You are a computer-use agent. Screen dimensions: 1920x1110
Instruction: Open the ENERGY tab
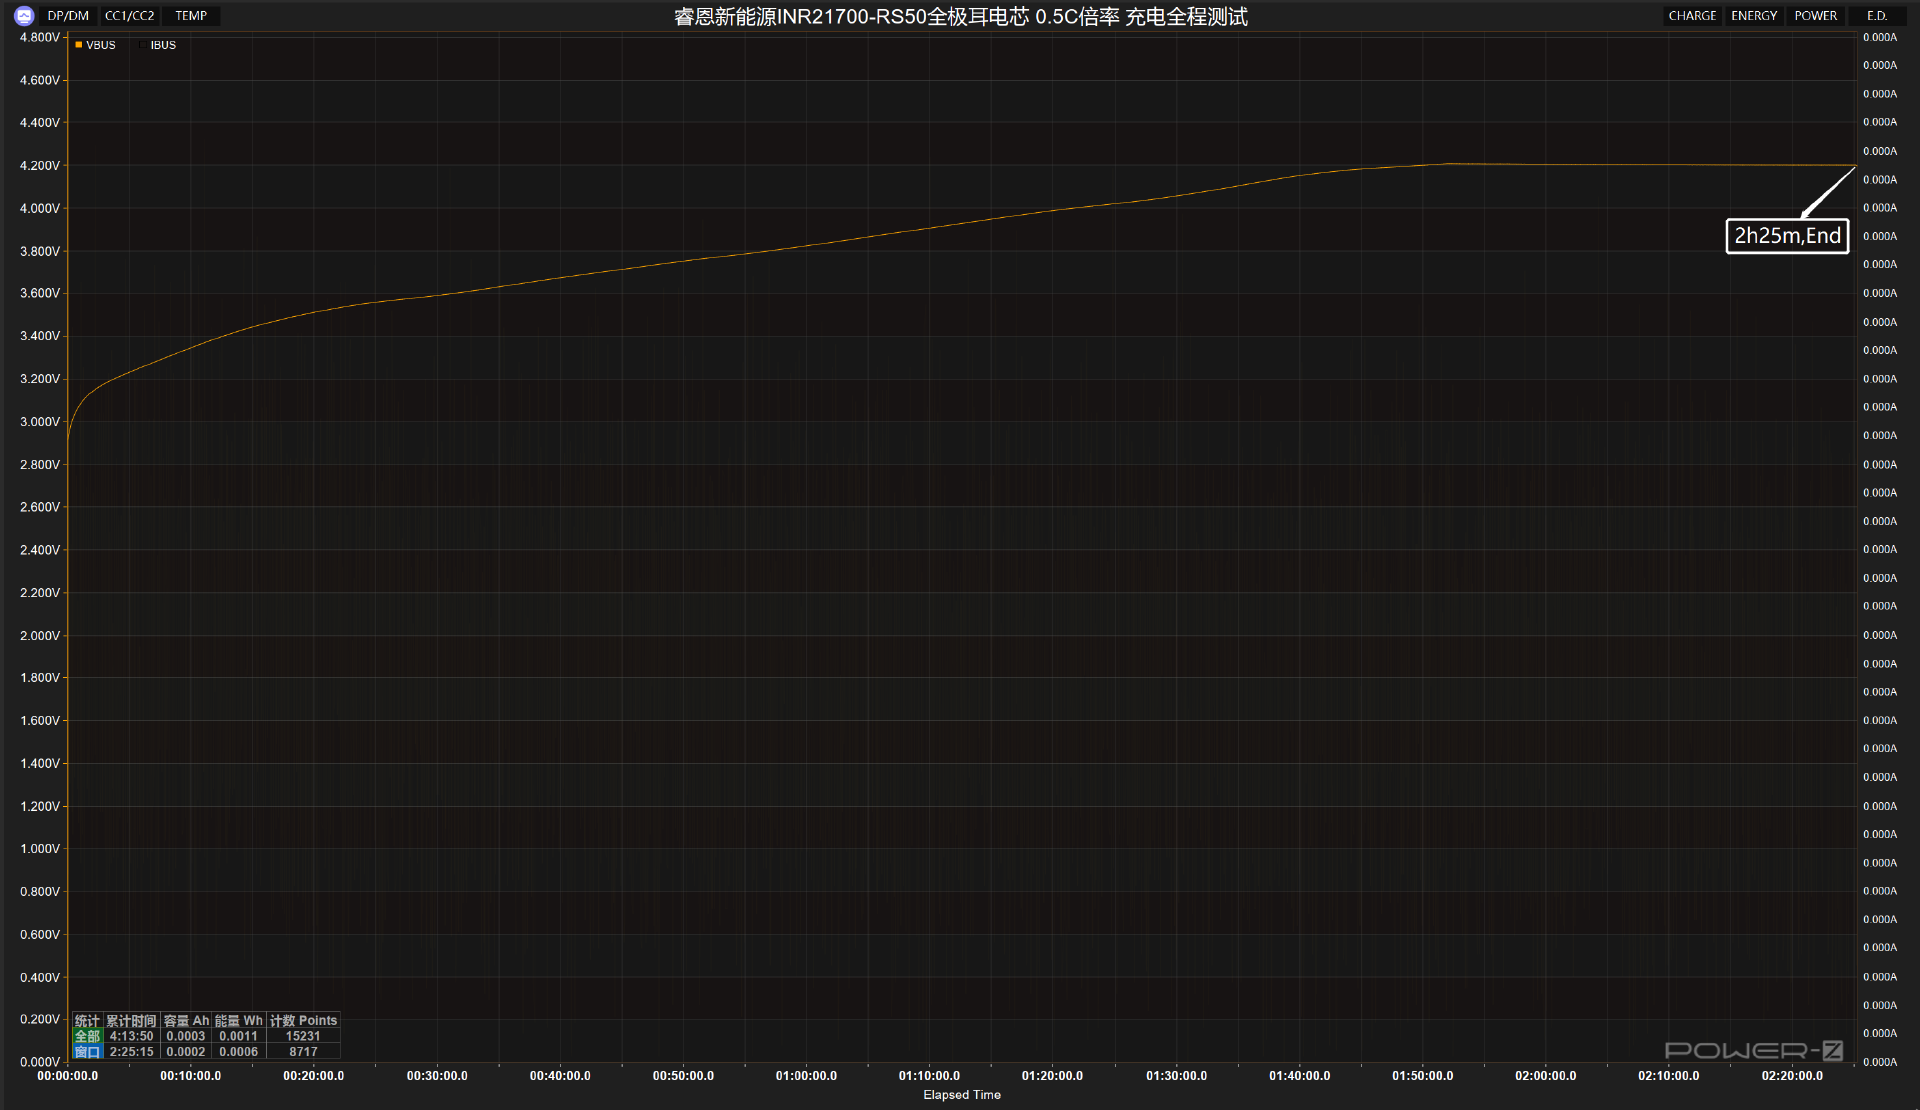tap(1754, 16)
